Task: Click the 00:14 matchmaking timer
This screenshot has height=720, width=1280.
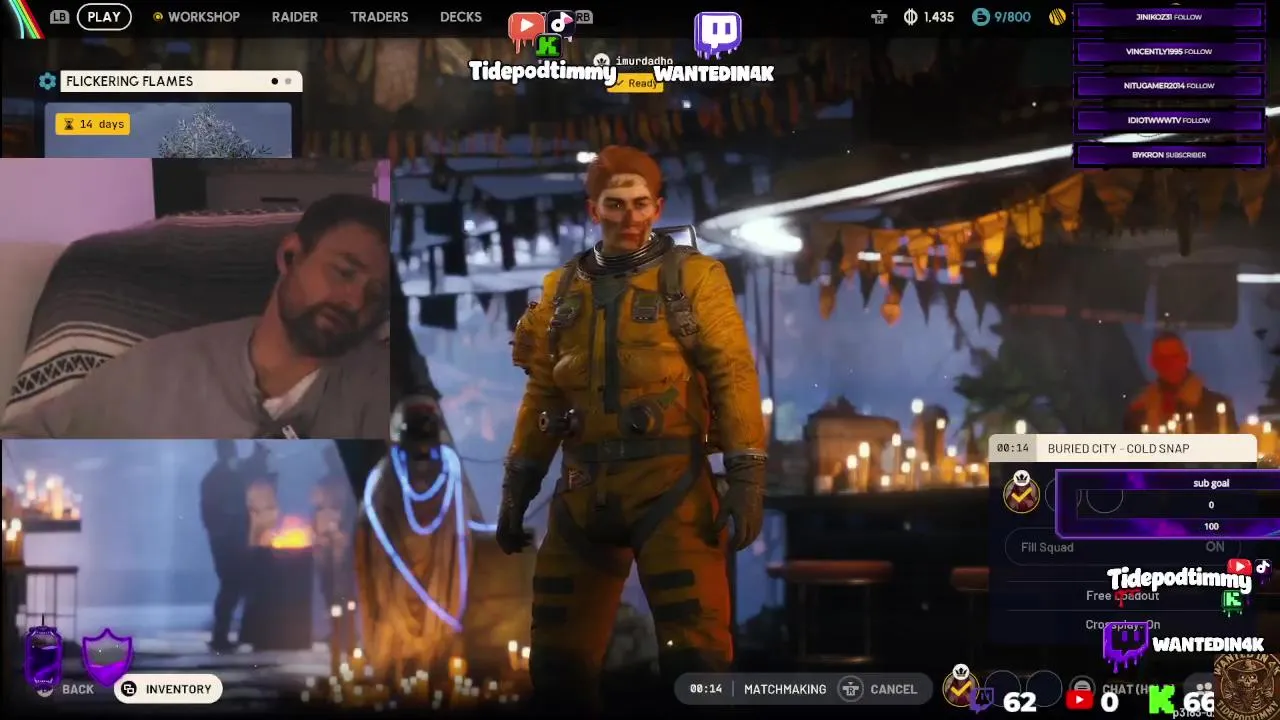Action: click(706, 689)
